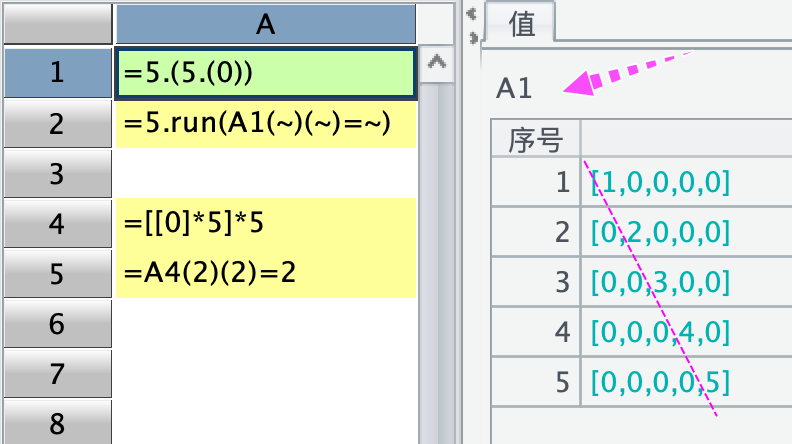This screenshot has width=792, height=444.
Task: Click the select-all corner of grid
Action: 58,24
